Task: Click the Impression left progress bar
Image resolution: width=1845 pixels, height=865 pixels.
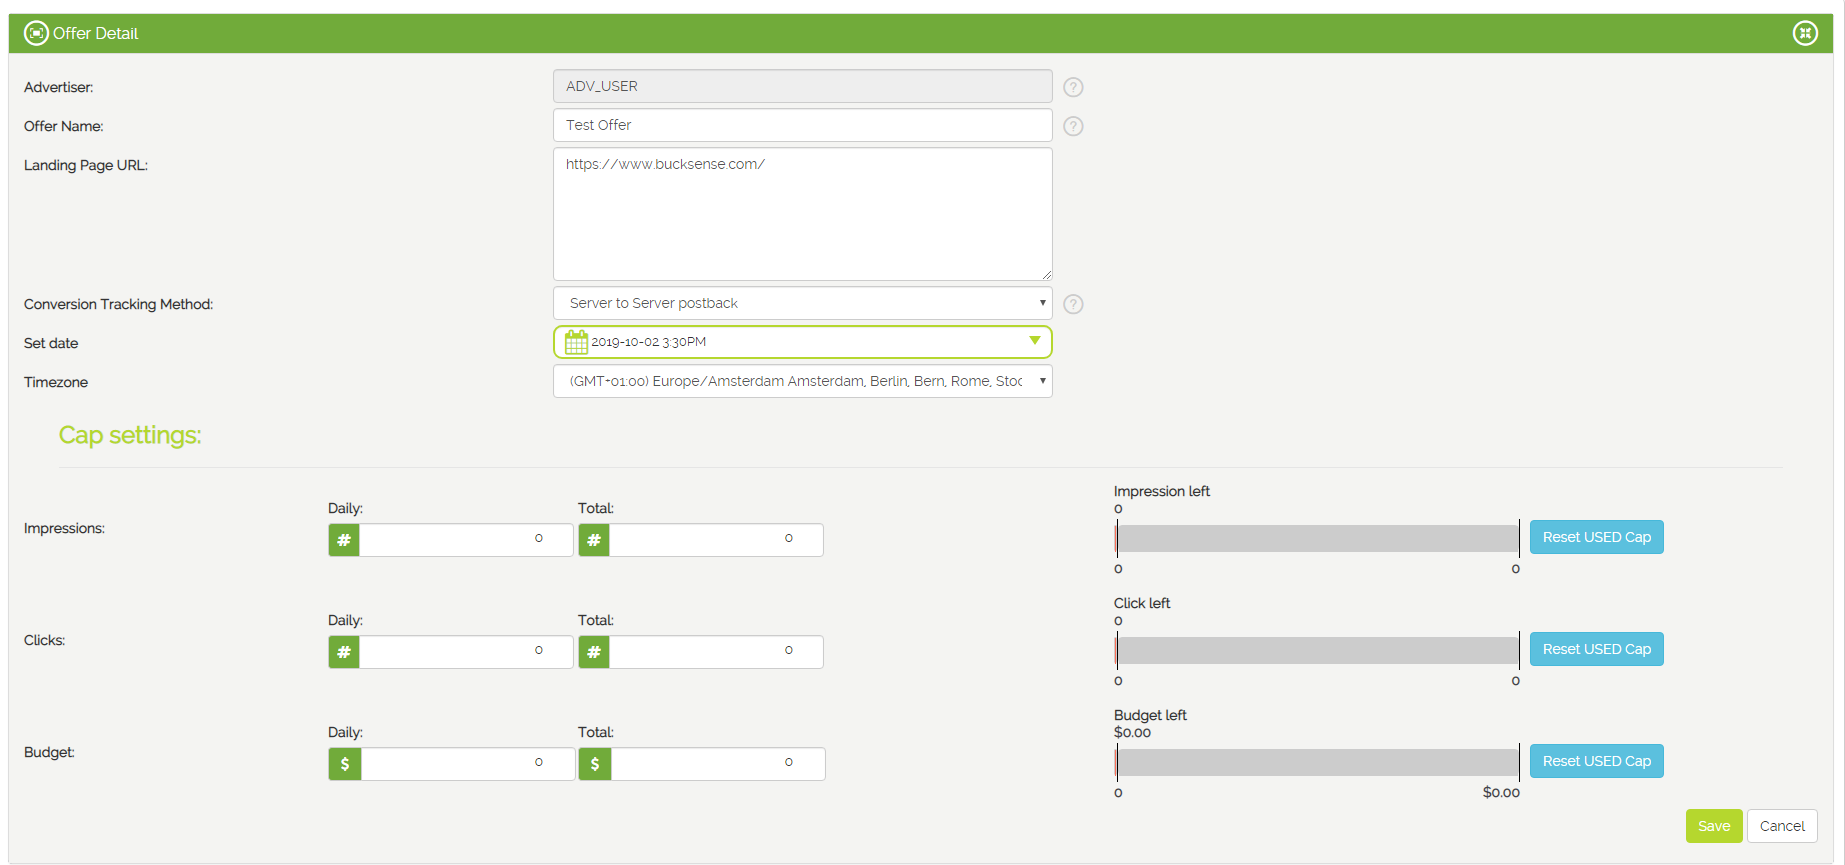Action: click(1318, 538)
